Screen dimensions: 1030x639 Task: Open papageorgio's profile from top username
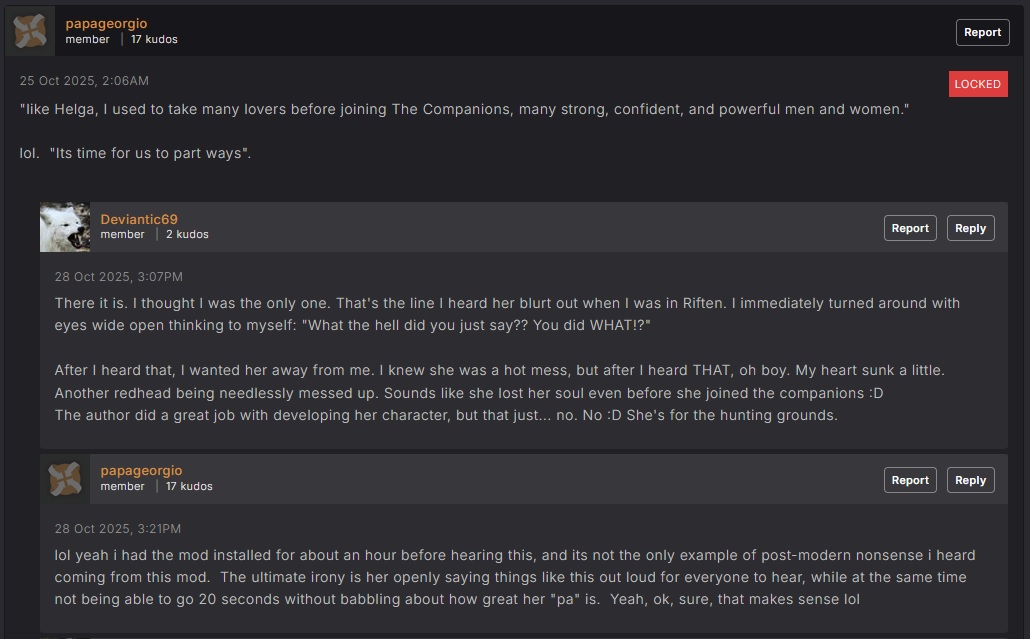[x=106, y=24]
